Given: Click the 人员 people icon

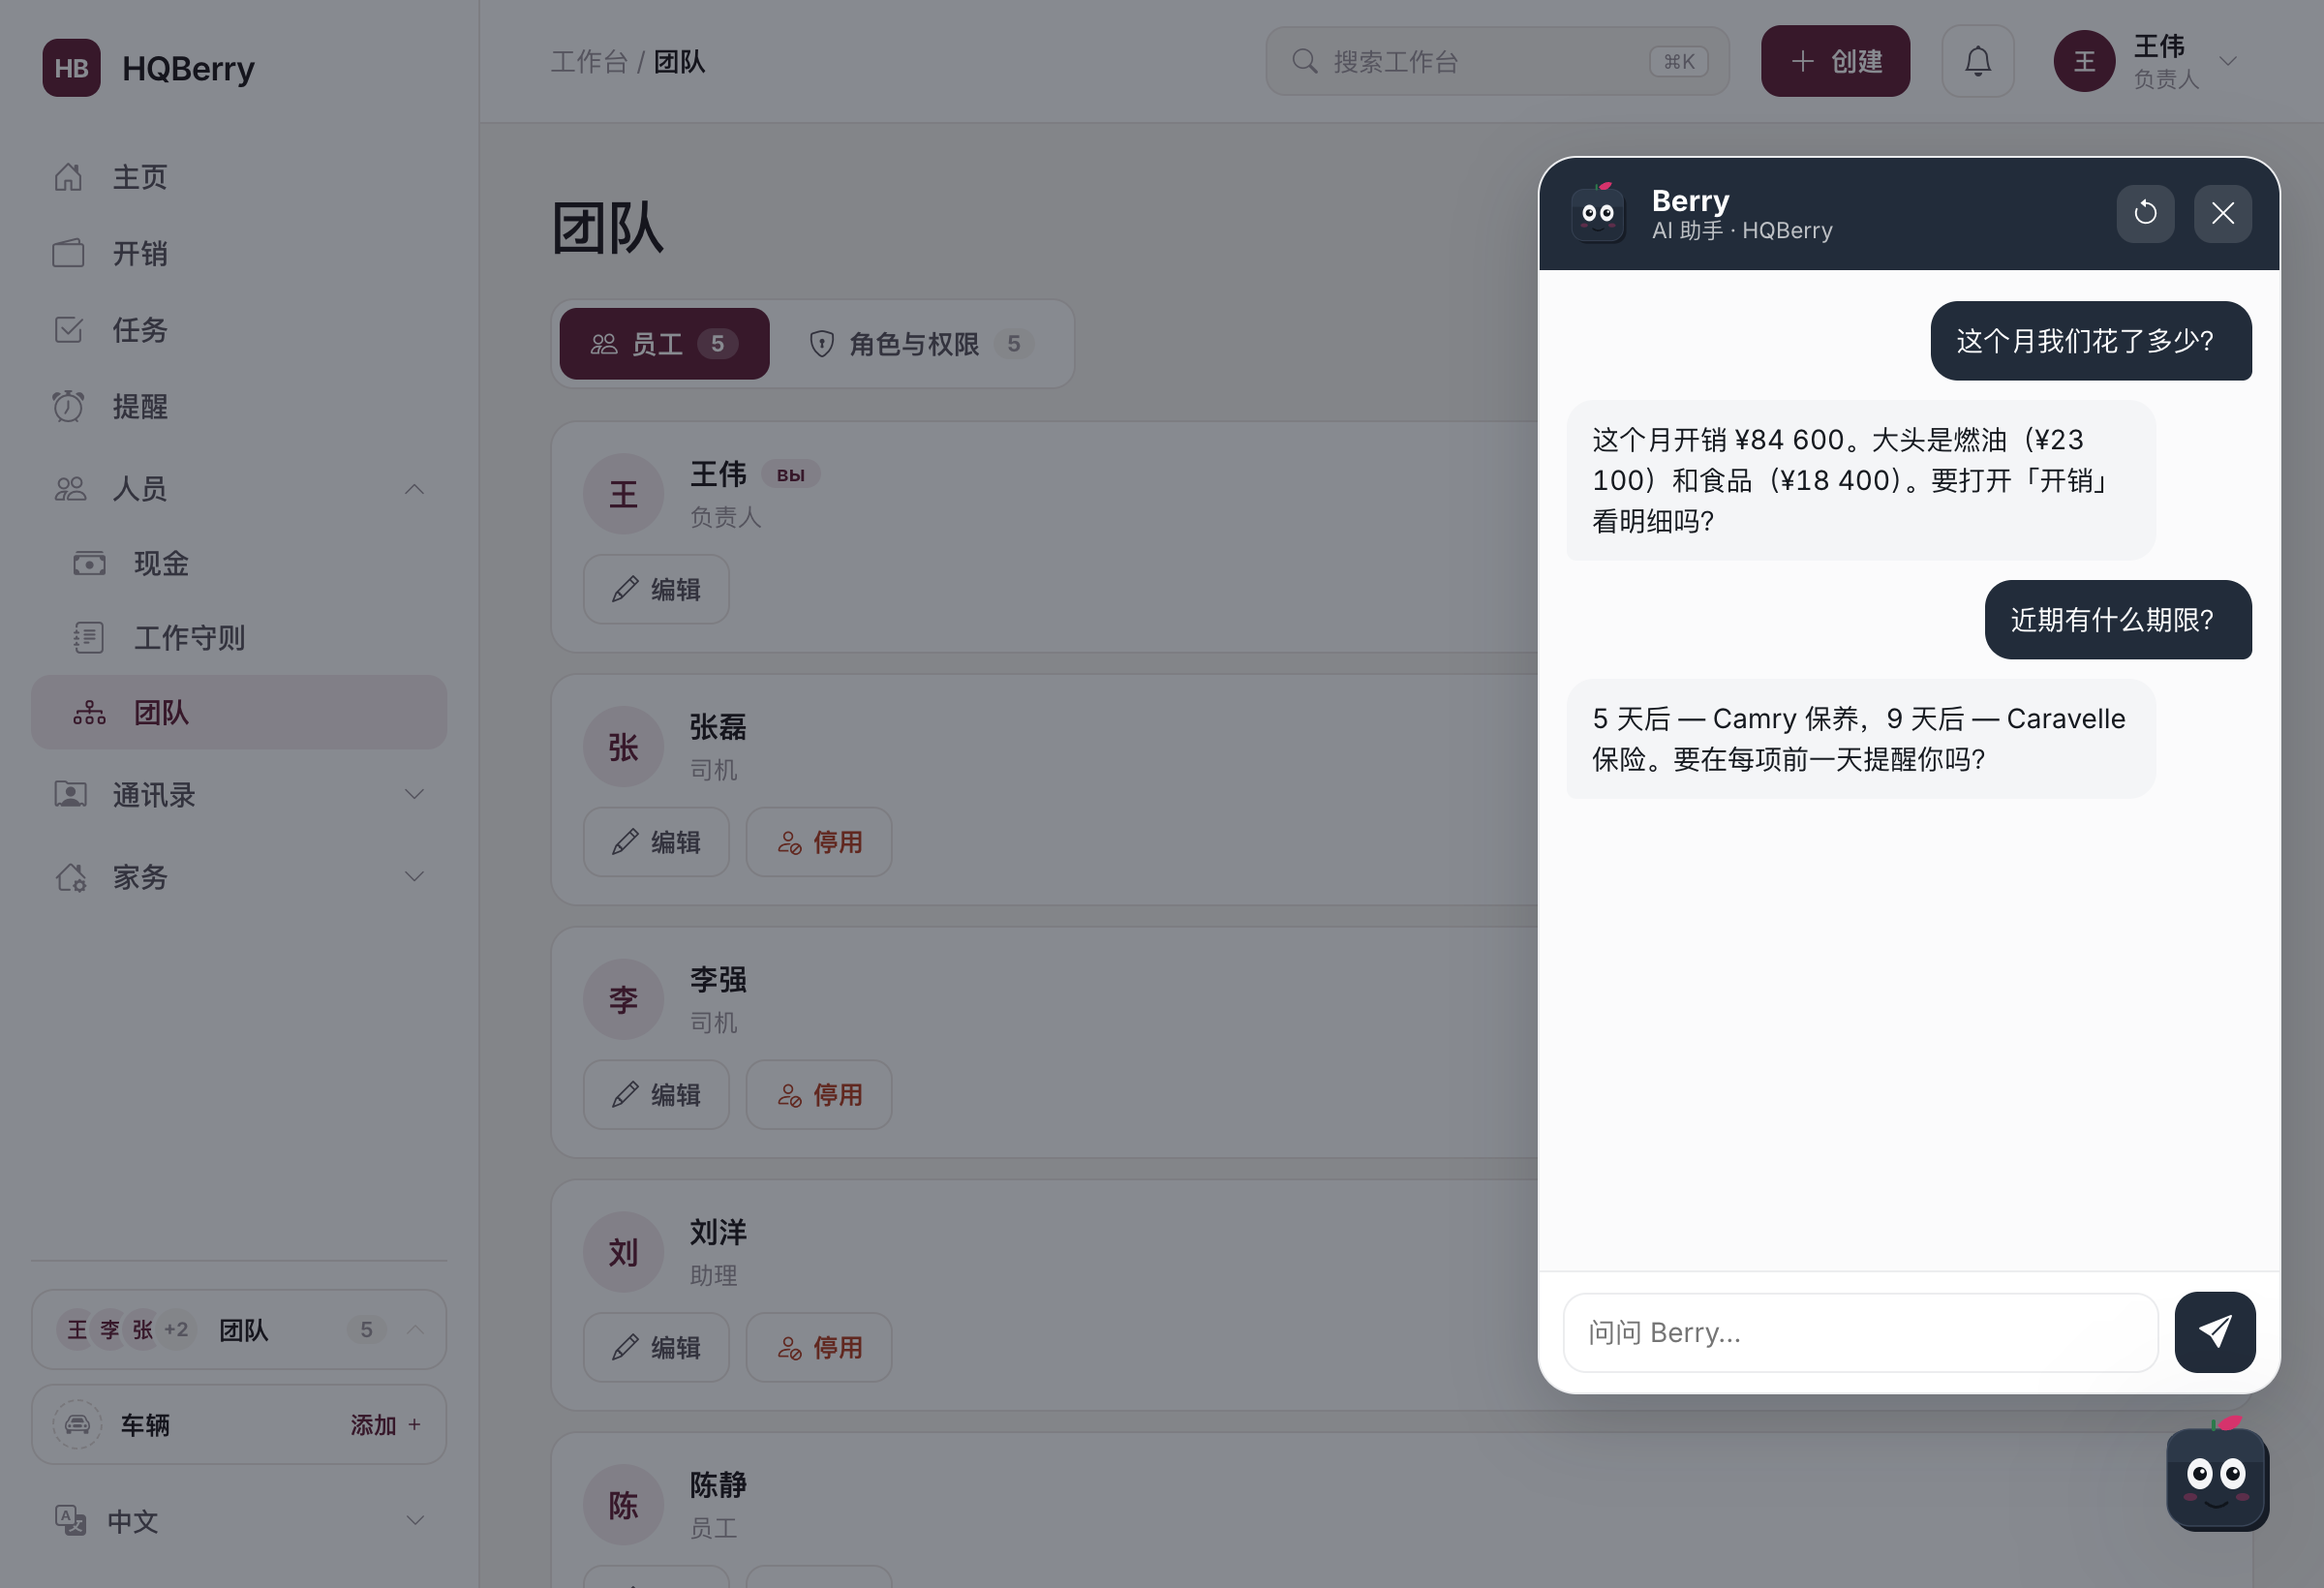Looking at the screenshot, I should [x=70, y=489].
